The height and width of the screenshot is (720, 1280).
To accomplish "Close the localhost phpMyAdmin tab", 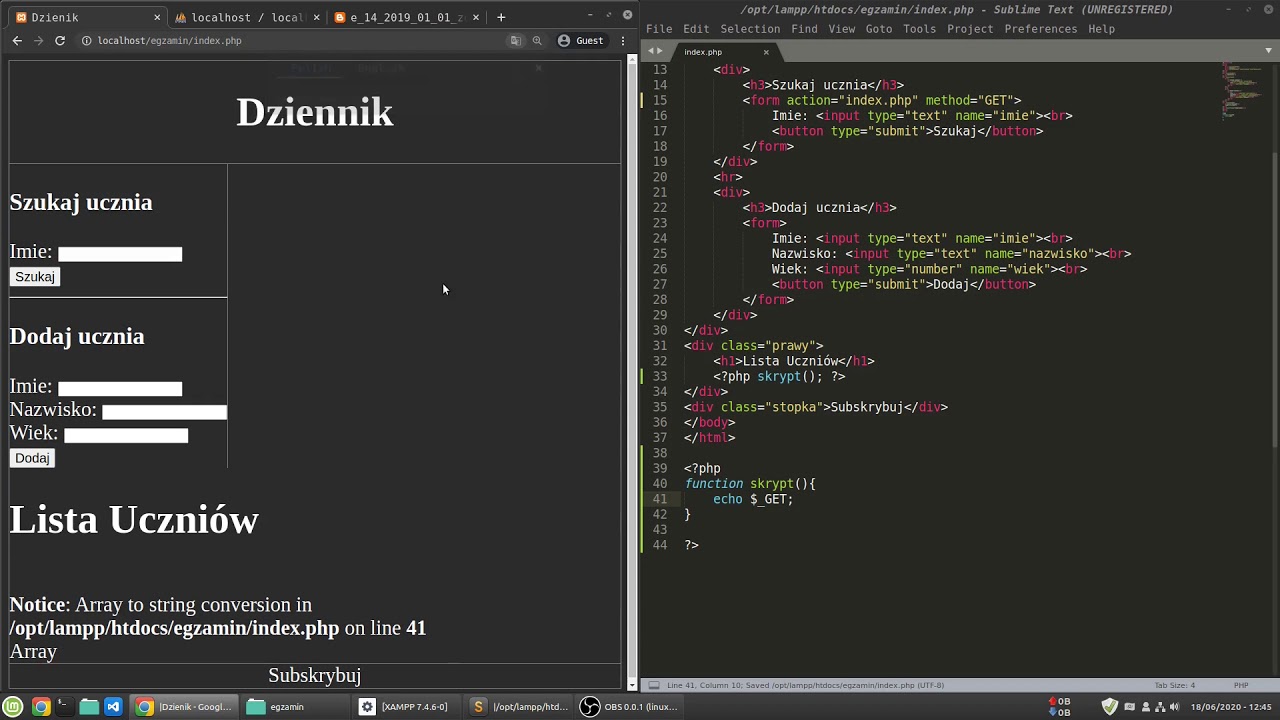I will coord(317,17).
